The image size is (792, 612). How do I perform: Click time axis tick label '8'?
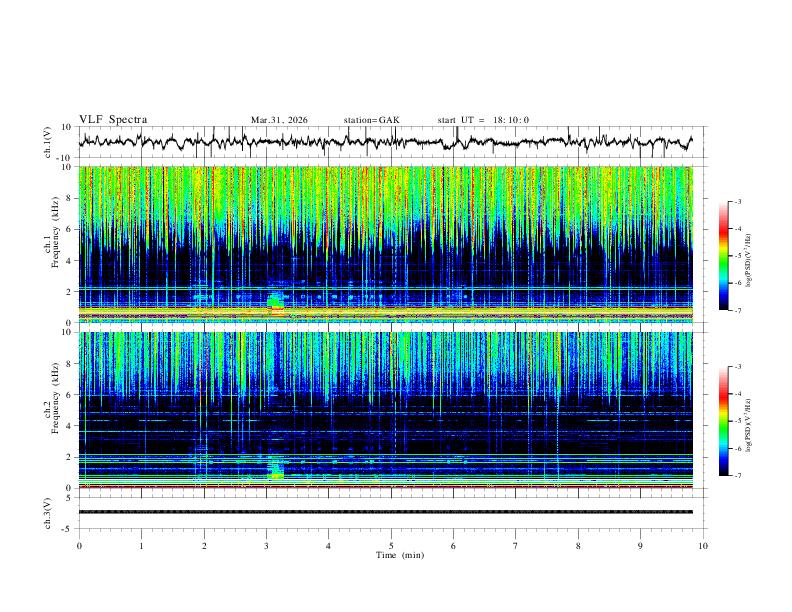(578, 546)
